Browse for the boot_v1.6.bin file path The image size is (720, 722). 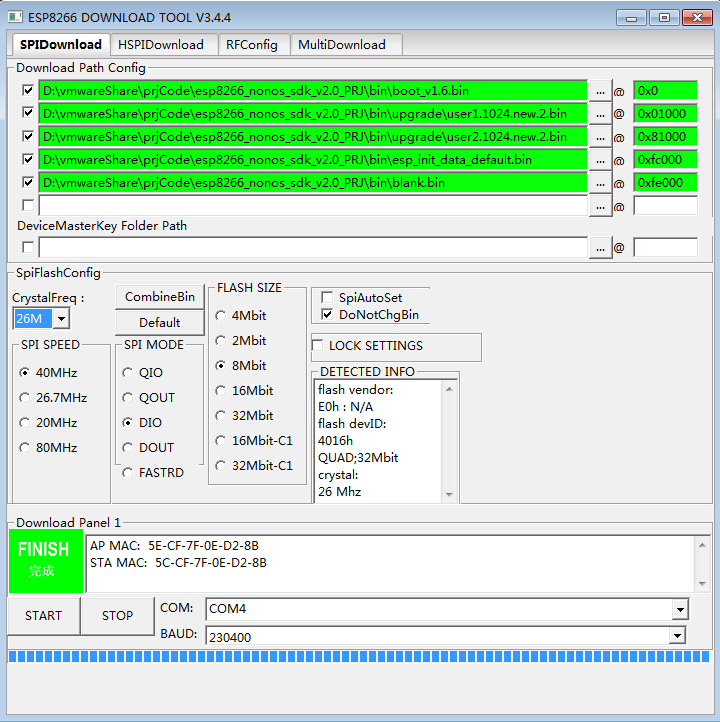click(x=600, y=91)
